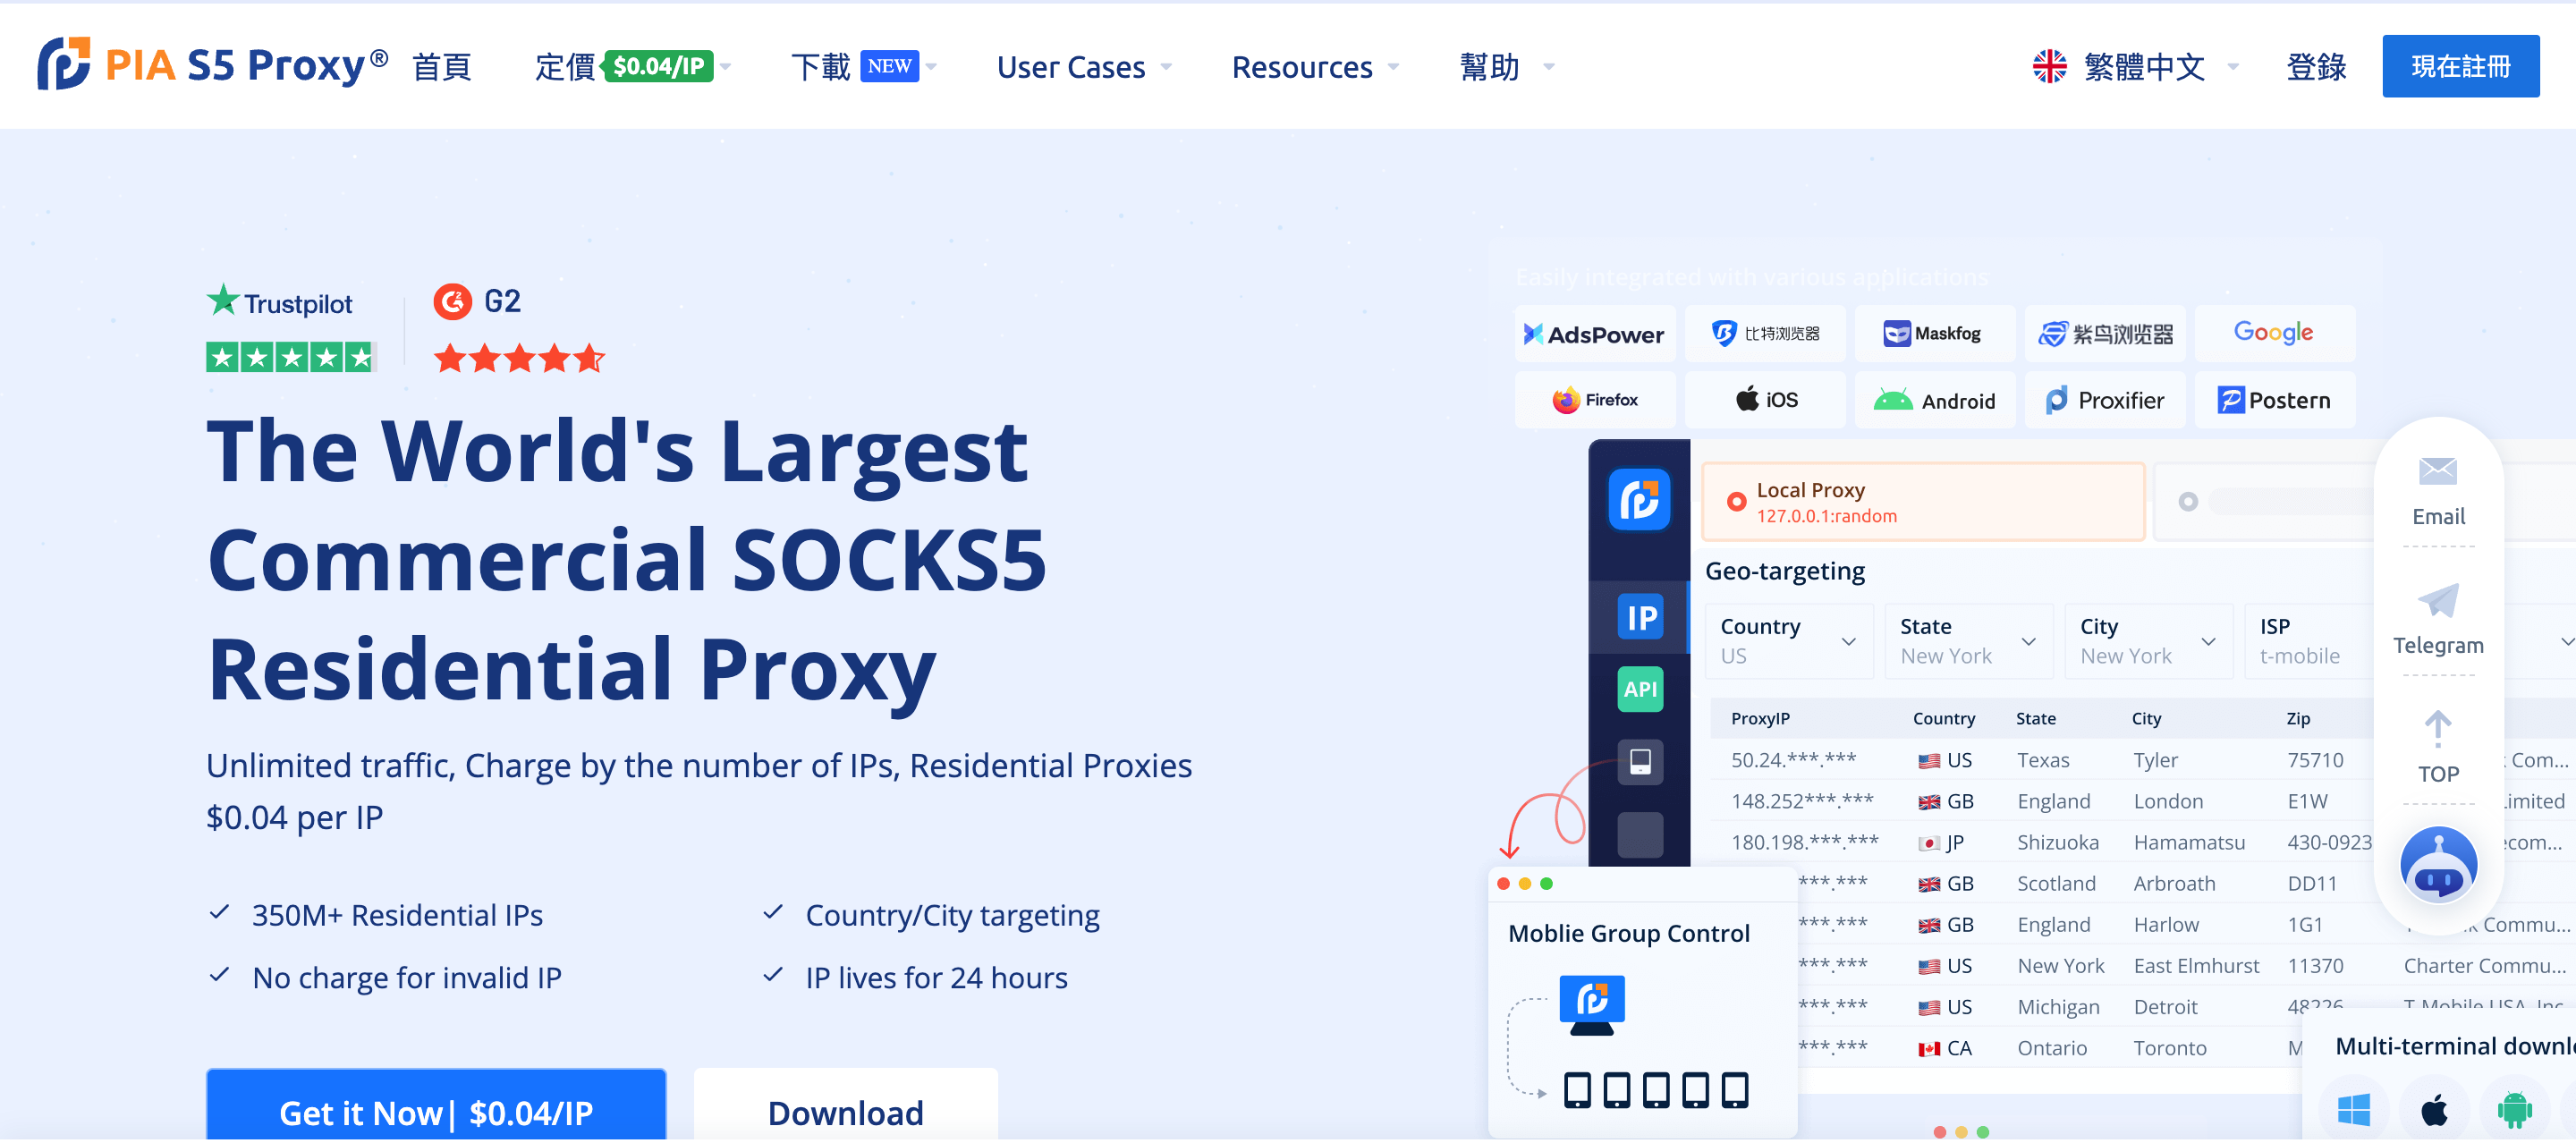The image size is (2576, 1143).
Task: Click the Android download icon
Action: pyautogui.click(x=2514, y=1109)
